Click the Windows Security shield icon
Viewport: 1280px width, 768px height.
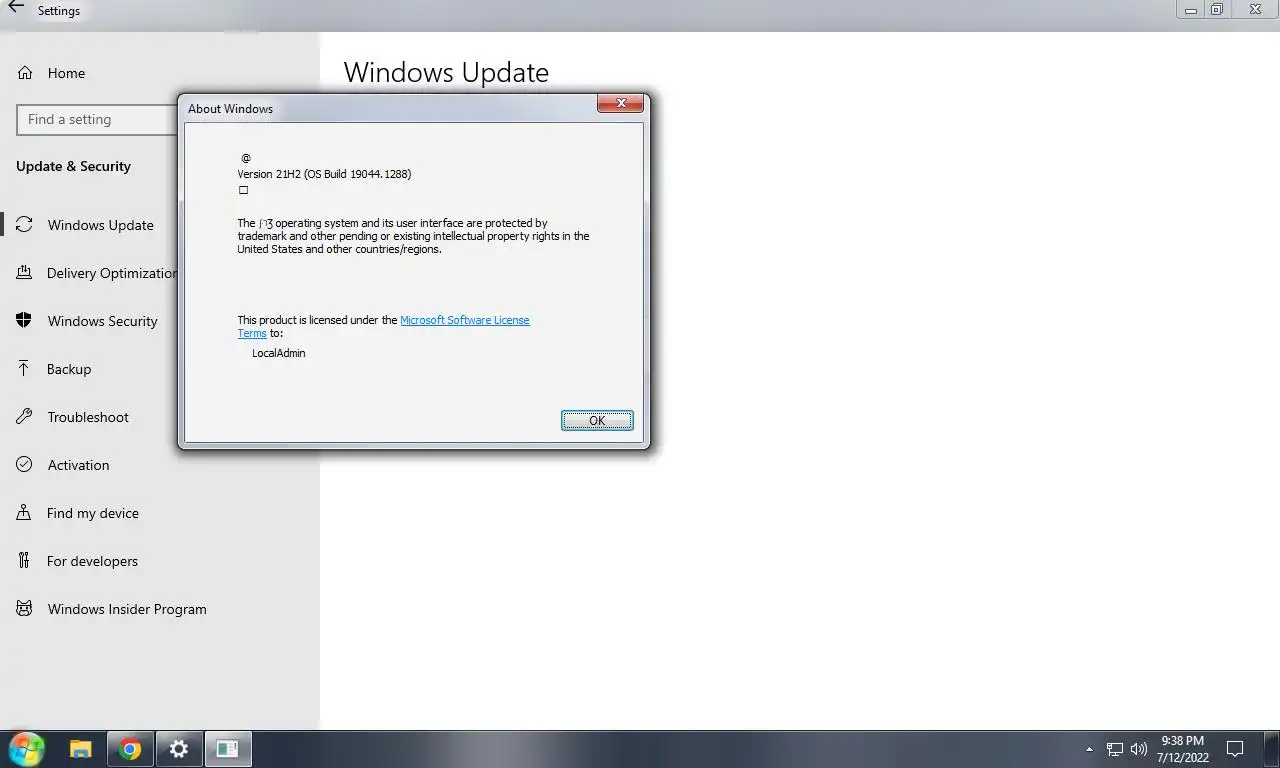[x=24, y=321]
